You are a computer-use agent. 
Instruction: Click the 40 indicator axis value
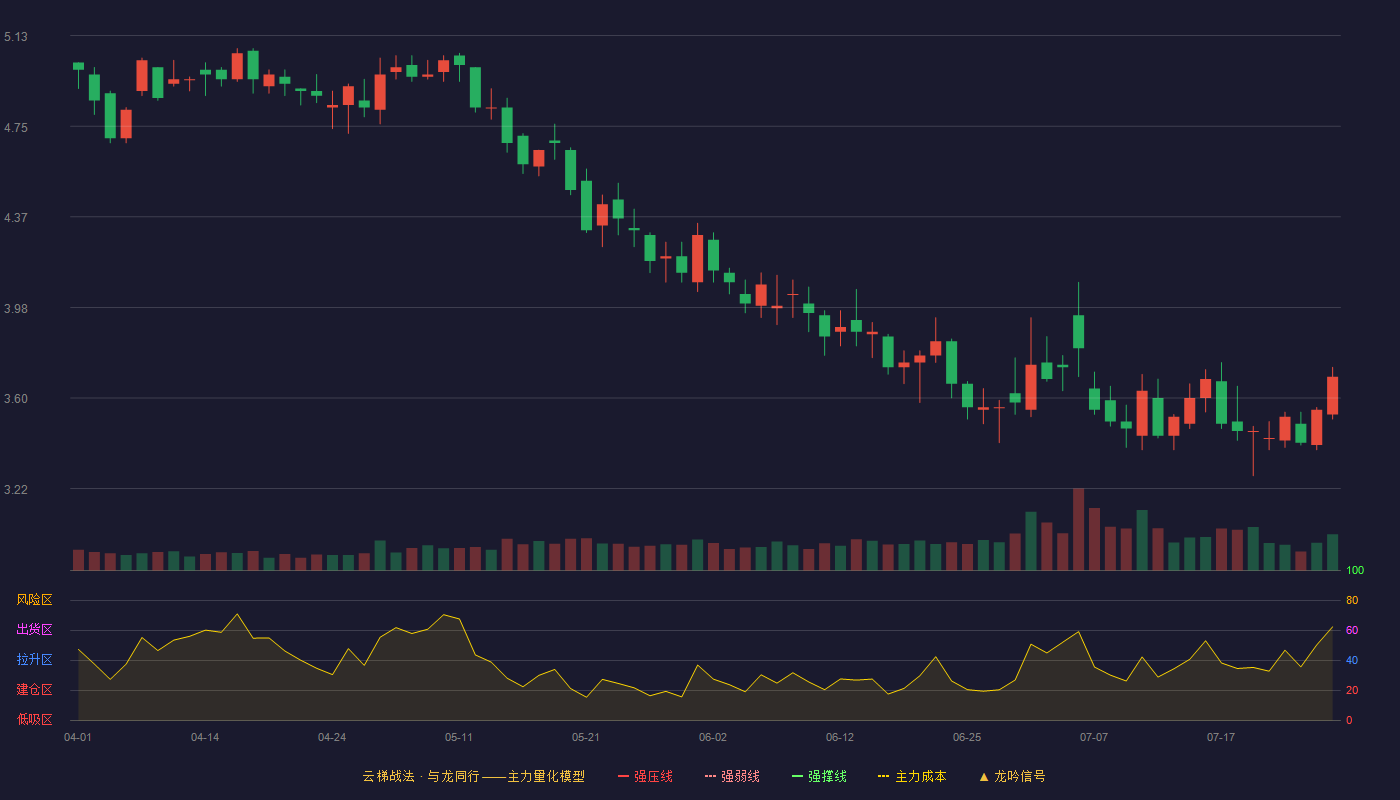[1352, 660]
